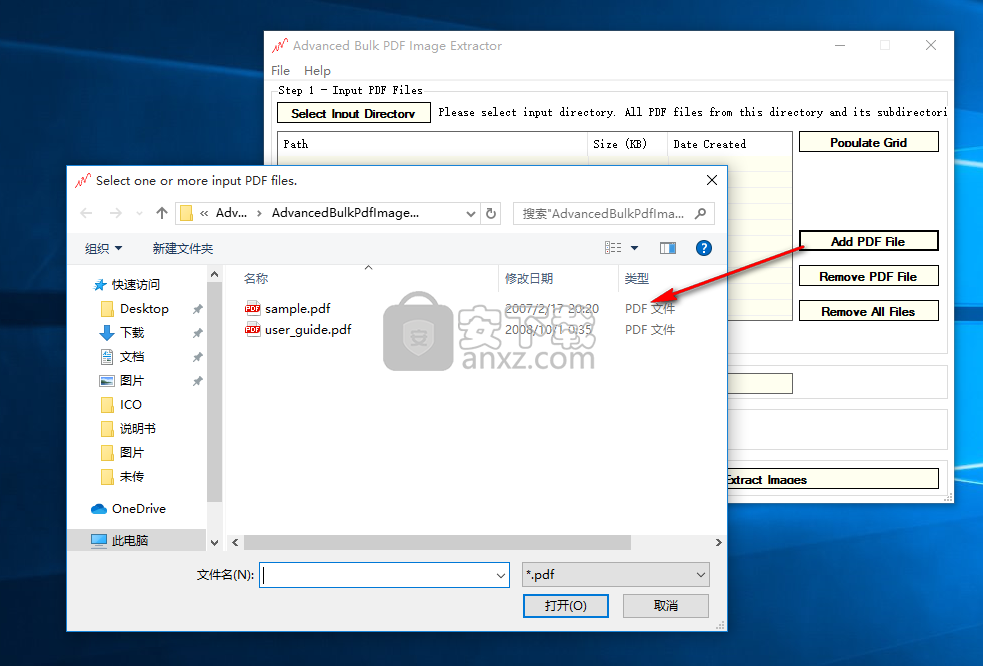
Task: Close the file selection dialog
Action: click(x=712, y=181)
